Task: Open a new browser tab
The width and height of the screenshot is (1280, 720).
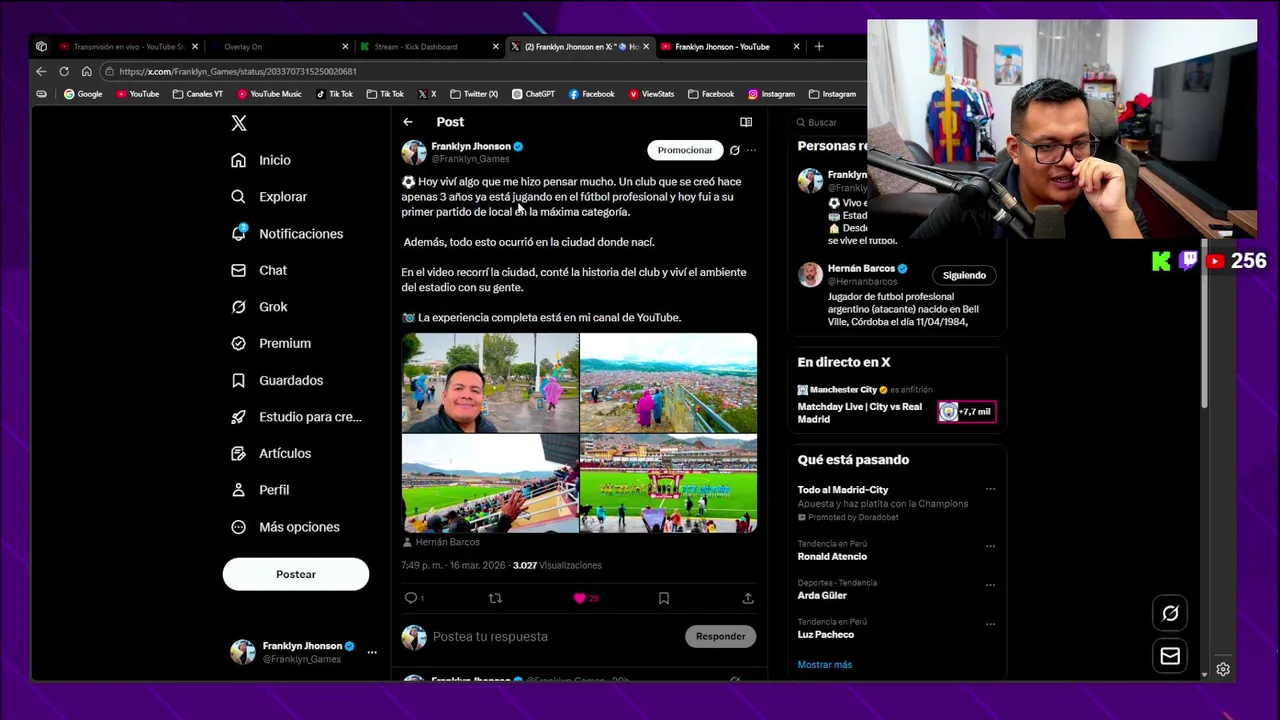Action: 819,46
